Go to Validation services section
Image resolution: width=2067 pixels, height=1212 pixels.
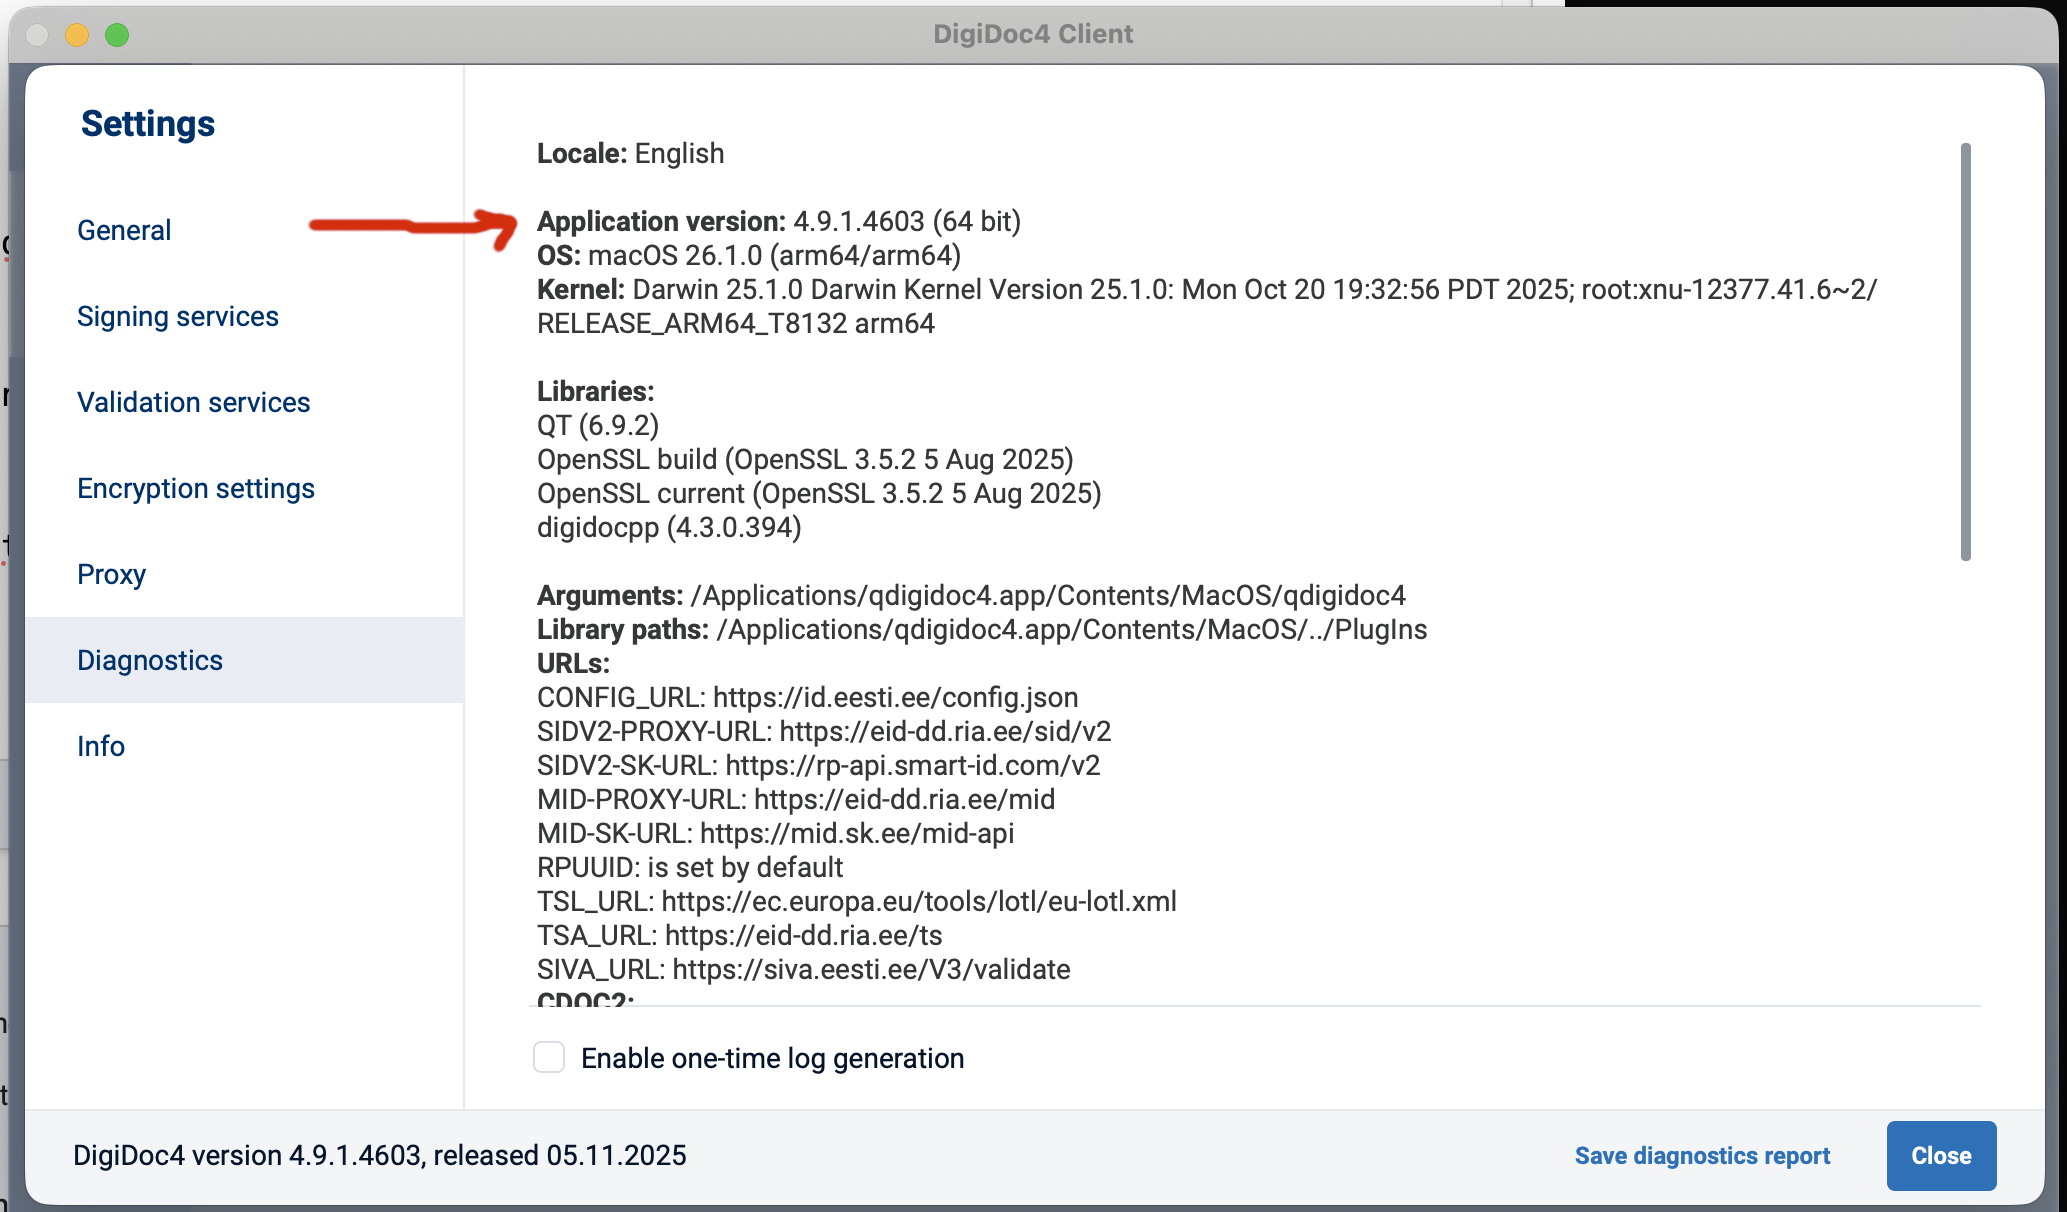[194, 402]
